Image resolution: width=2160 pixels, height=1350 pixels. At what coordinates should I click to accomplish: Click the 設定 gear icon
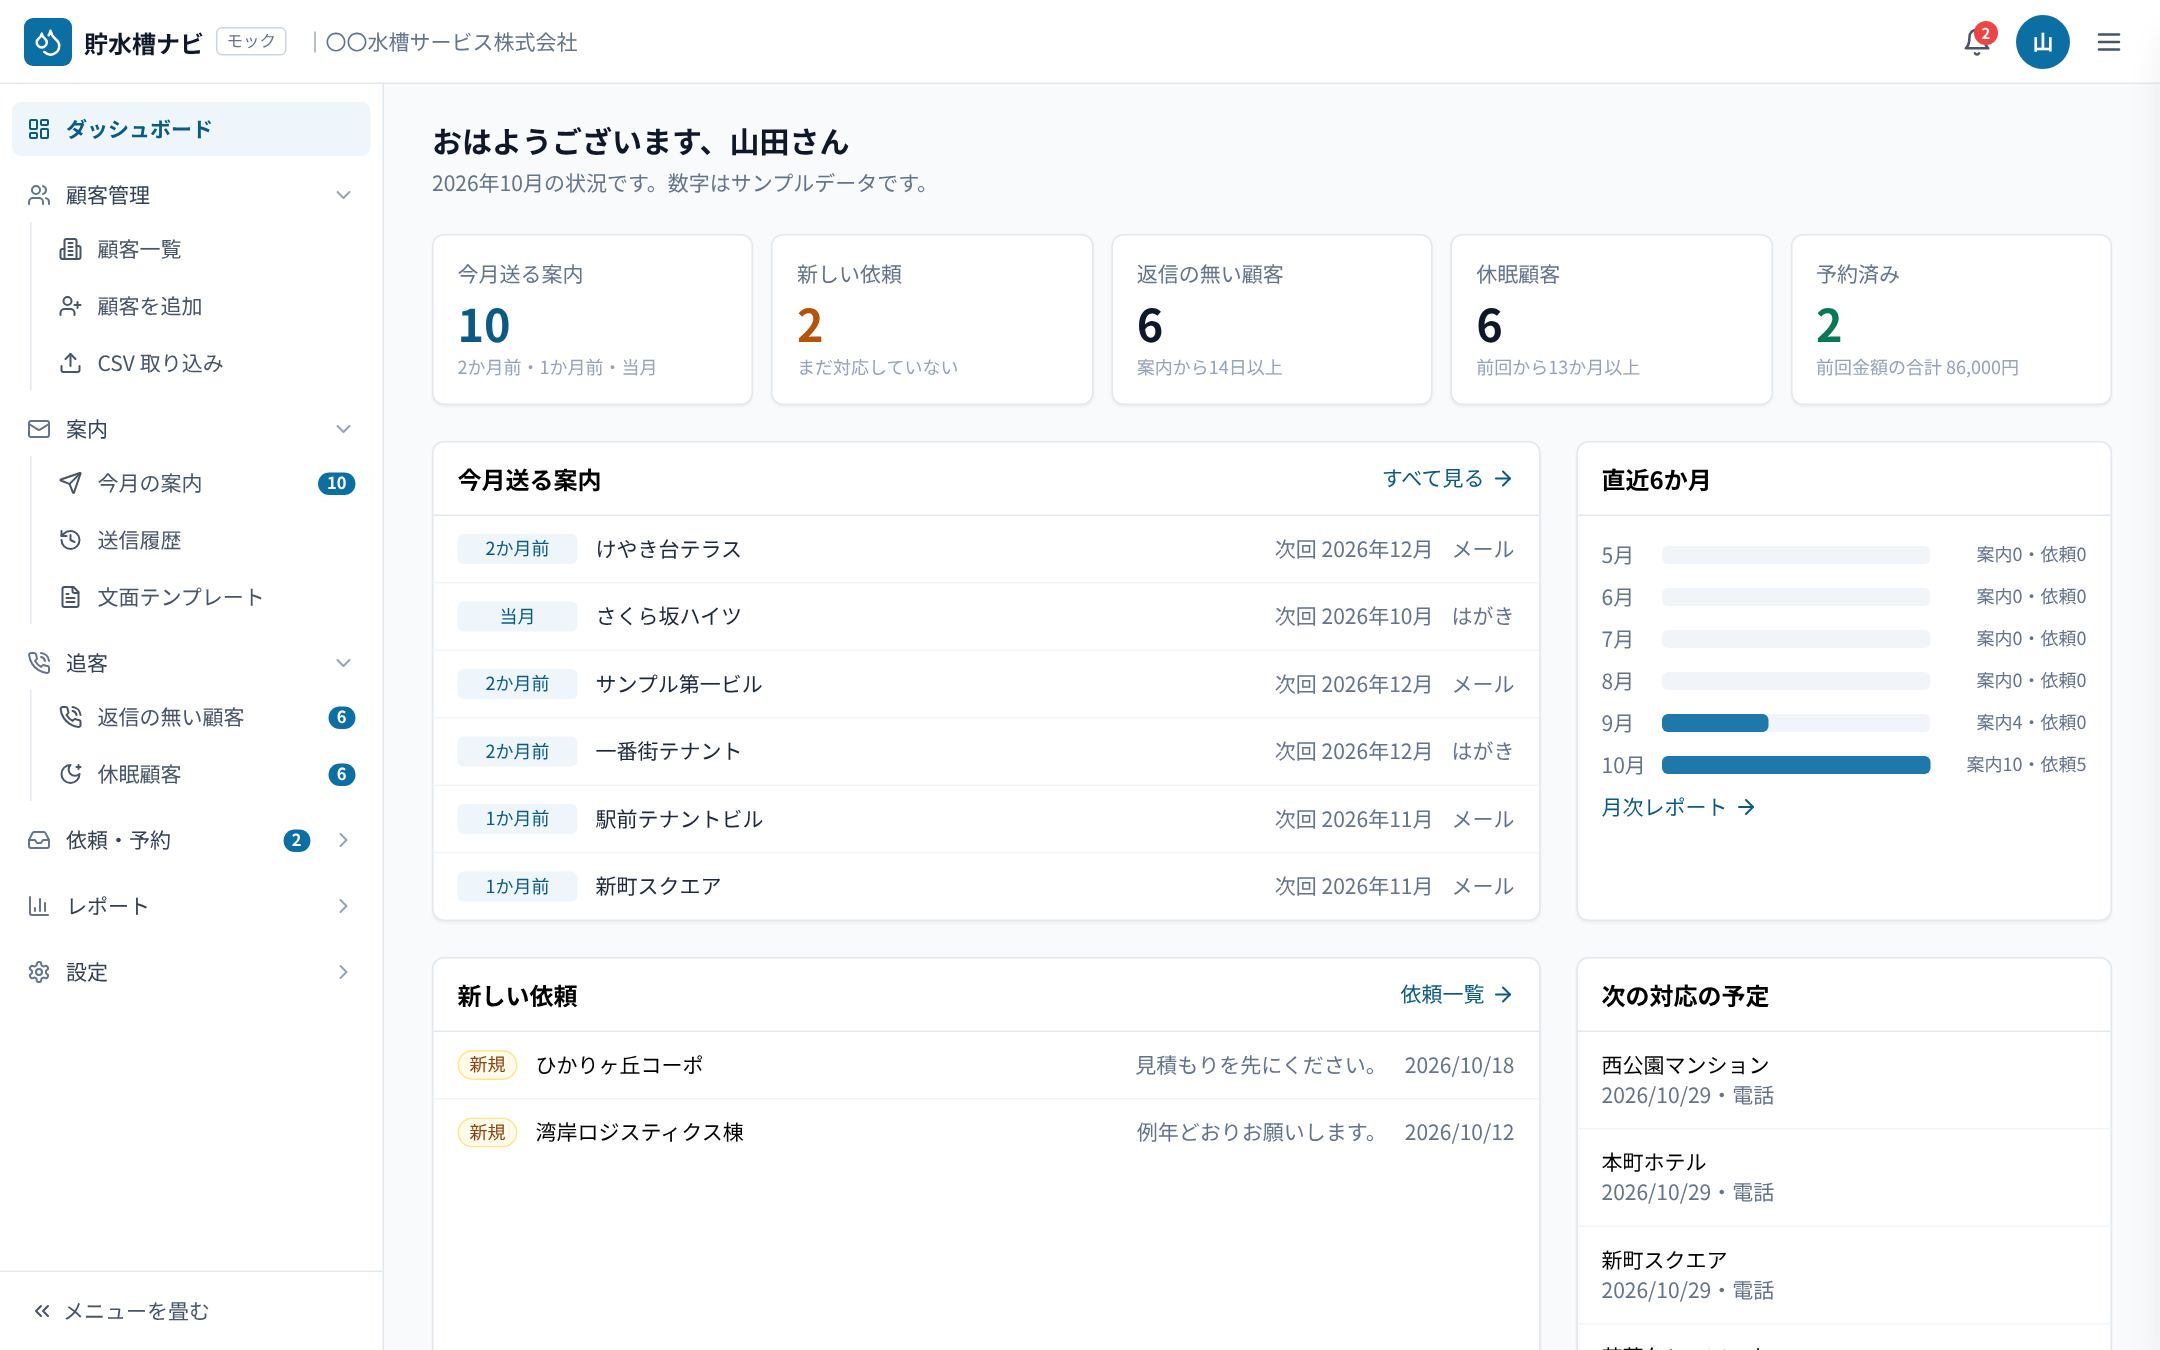pos(39,972)
